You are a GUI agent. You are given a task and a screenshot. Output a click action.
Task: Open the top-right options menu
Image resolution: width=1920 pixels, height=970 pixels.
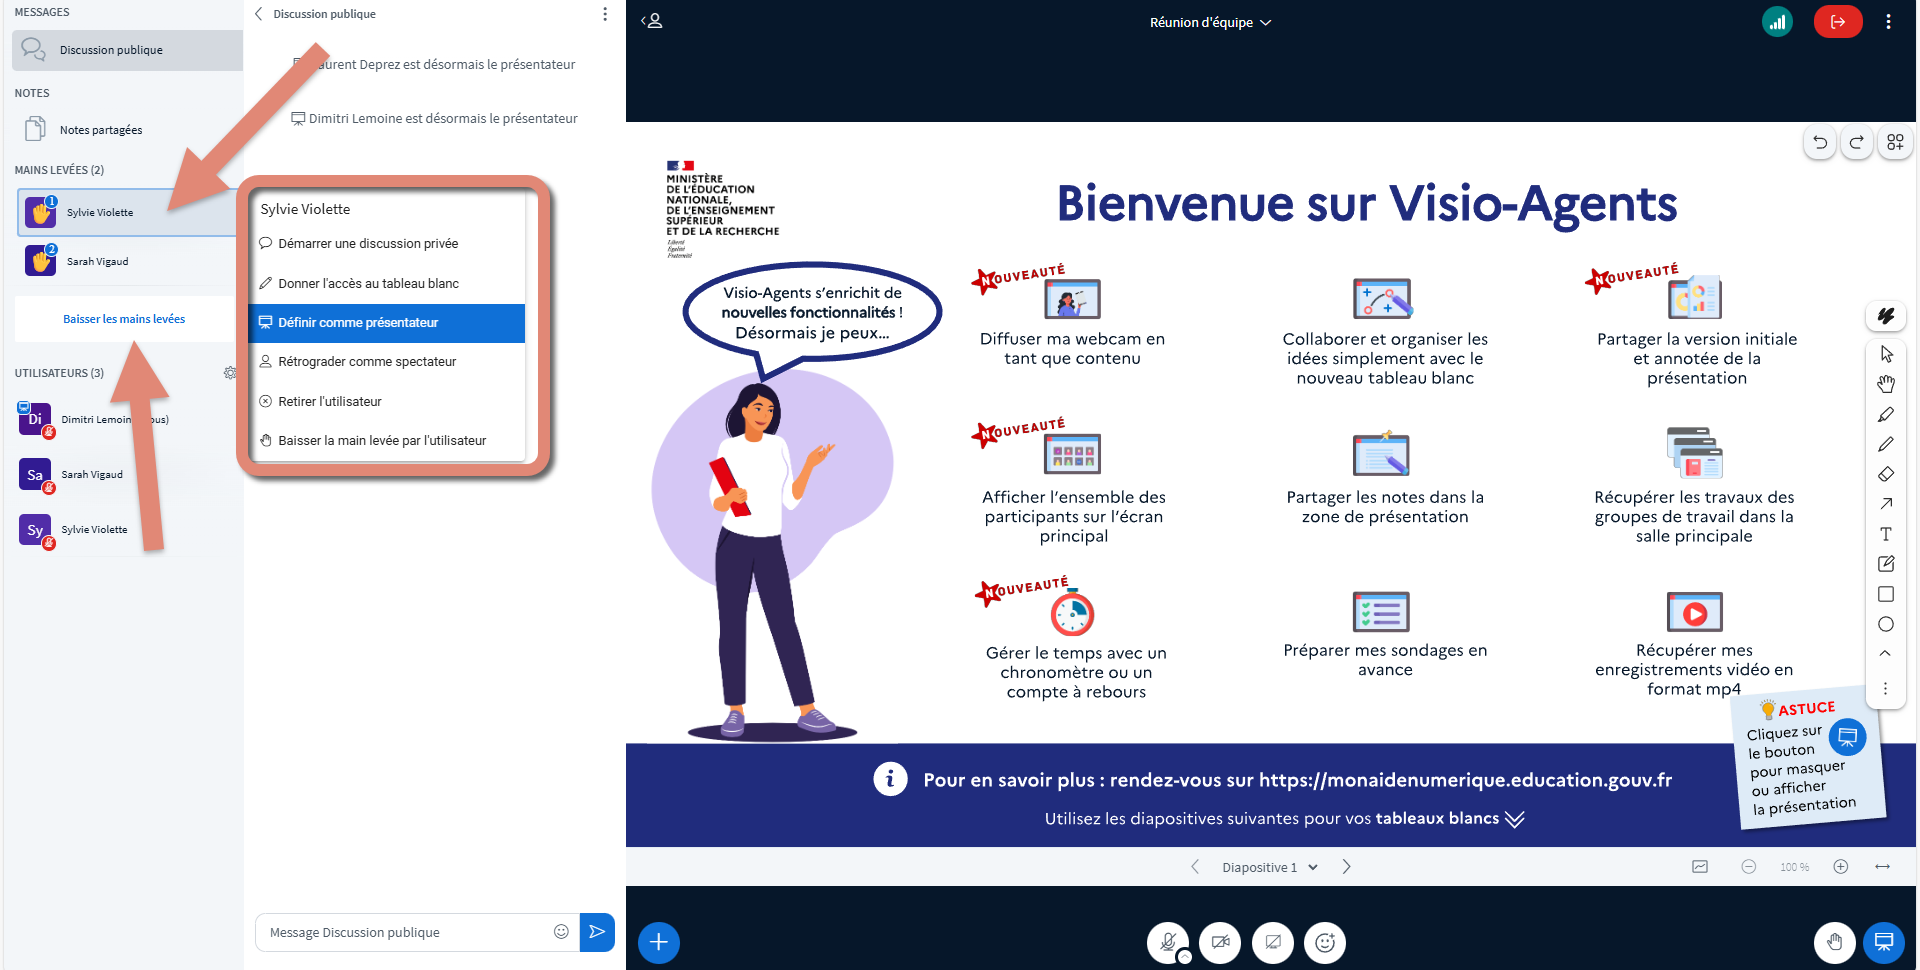(x=1888, y=22)
